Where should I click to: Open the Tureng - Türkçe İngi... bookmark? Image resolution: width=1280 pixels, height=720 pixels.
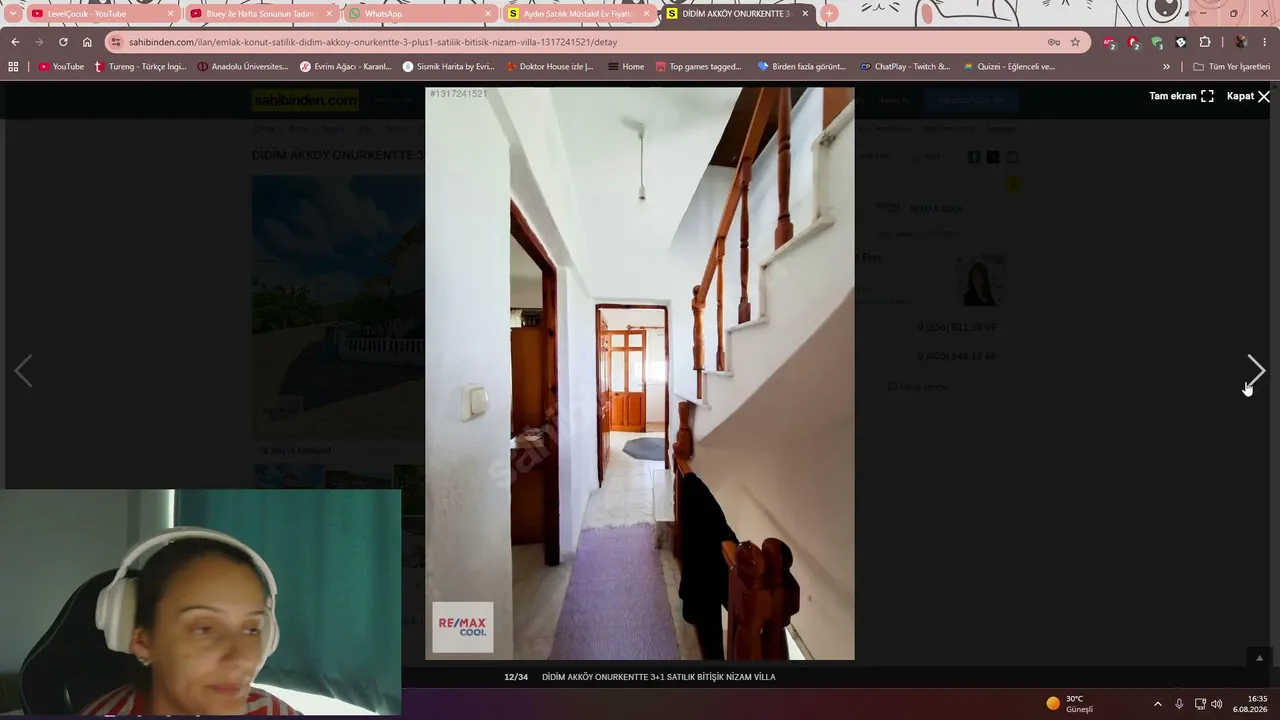[x=140, y=67]
